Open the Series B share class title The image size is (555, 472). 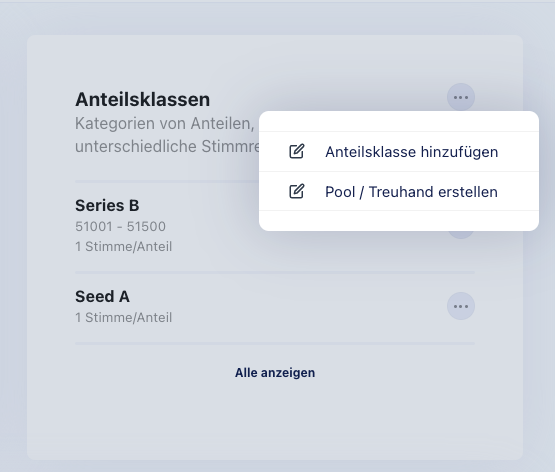click(107, 206)
